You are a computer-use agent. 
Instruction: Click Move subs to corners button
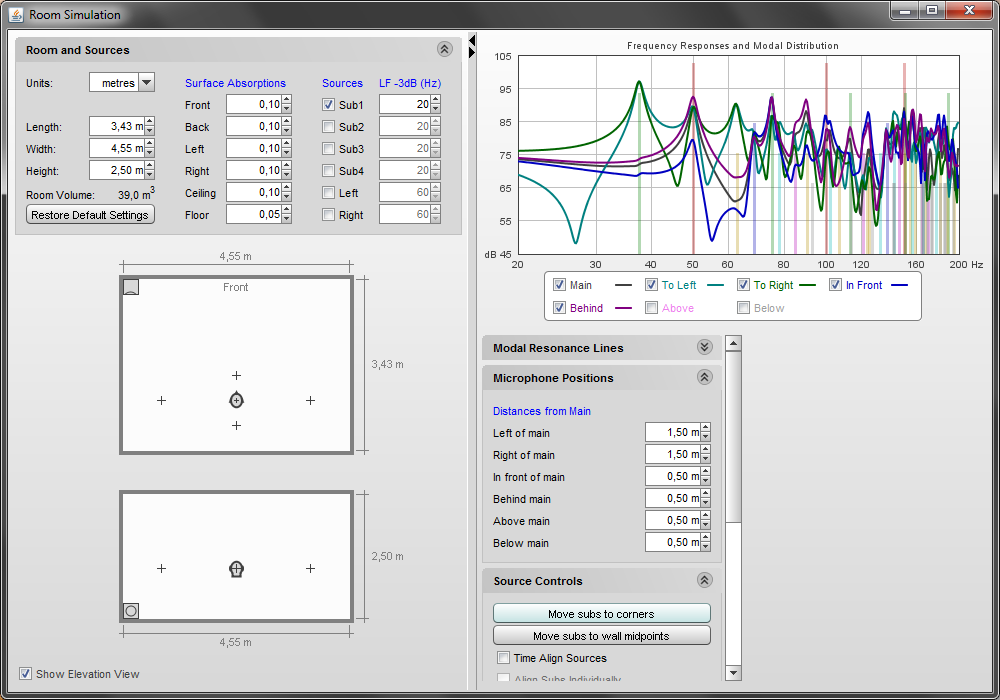(x=601, y=613)
